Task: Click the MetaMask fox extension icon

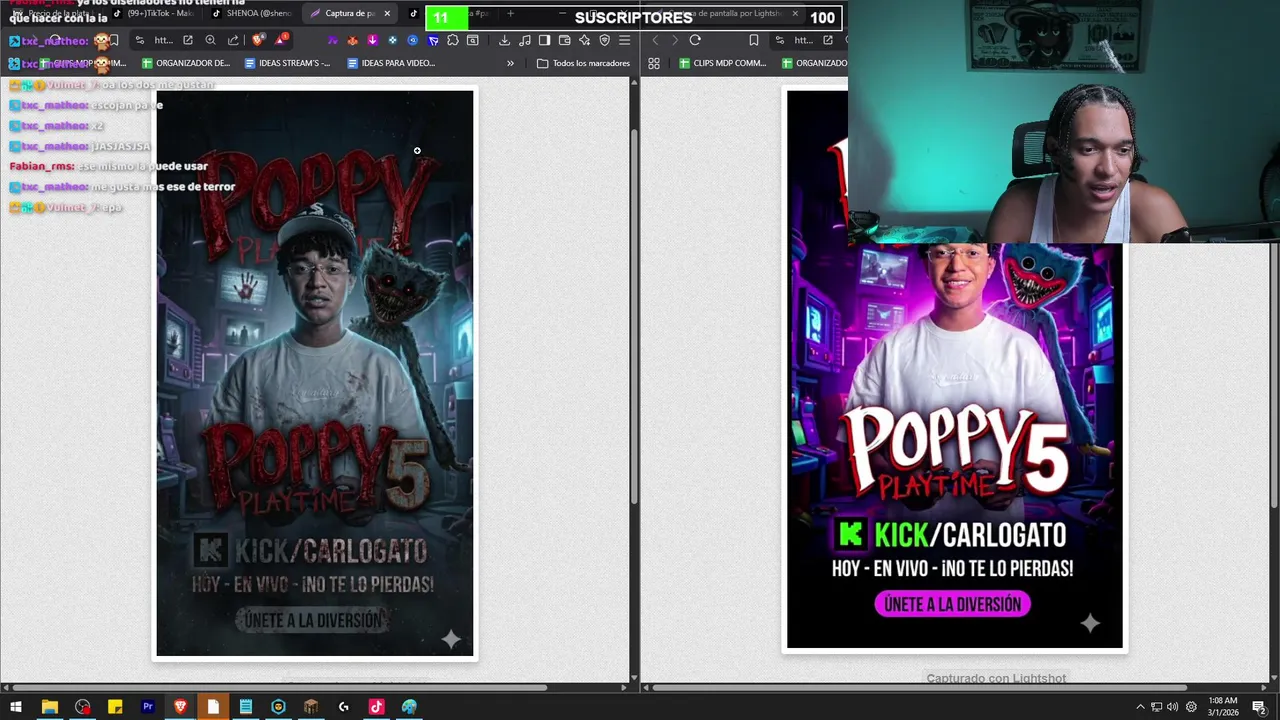Action: click(x=352, y=40)
